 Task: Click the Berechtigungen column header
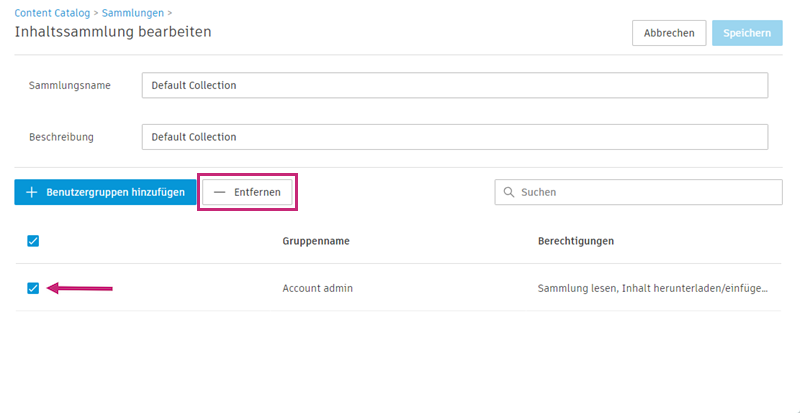575,241
